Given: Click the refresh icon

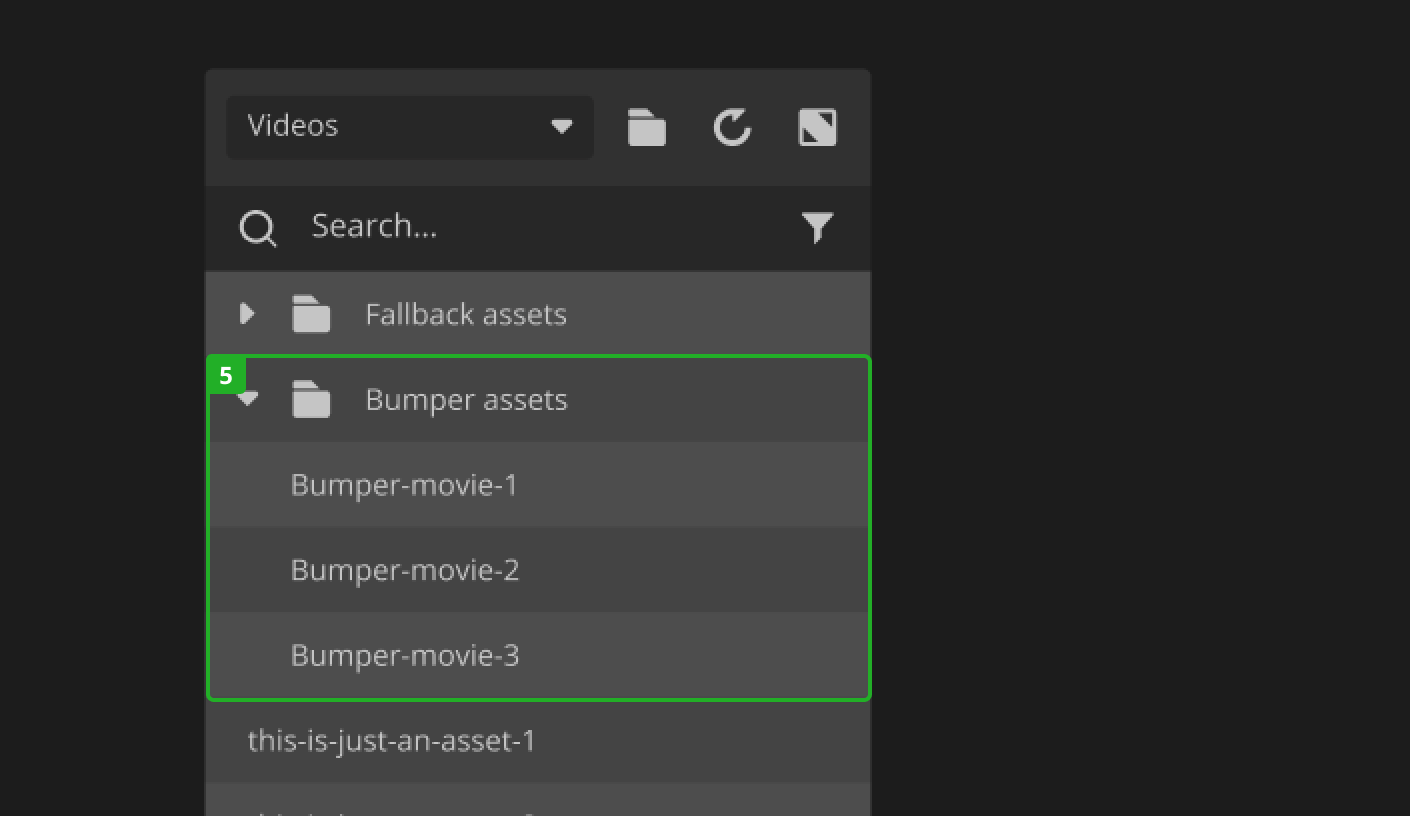Looking at the screenshot, I should point(732,128).
